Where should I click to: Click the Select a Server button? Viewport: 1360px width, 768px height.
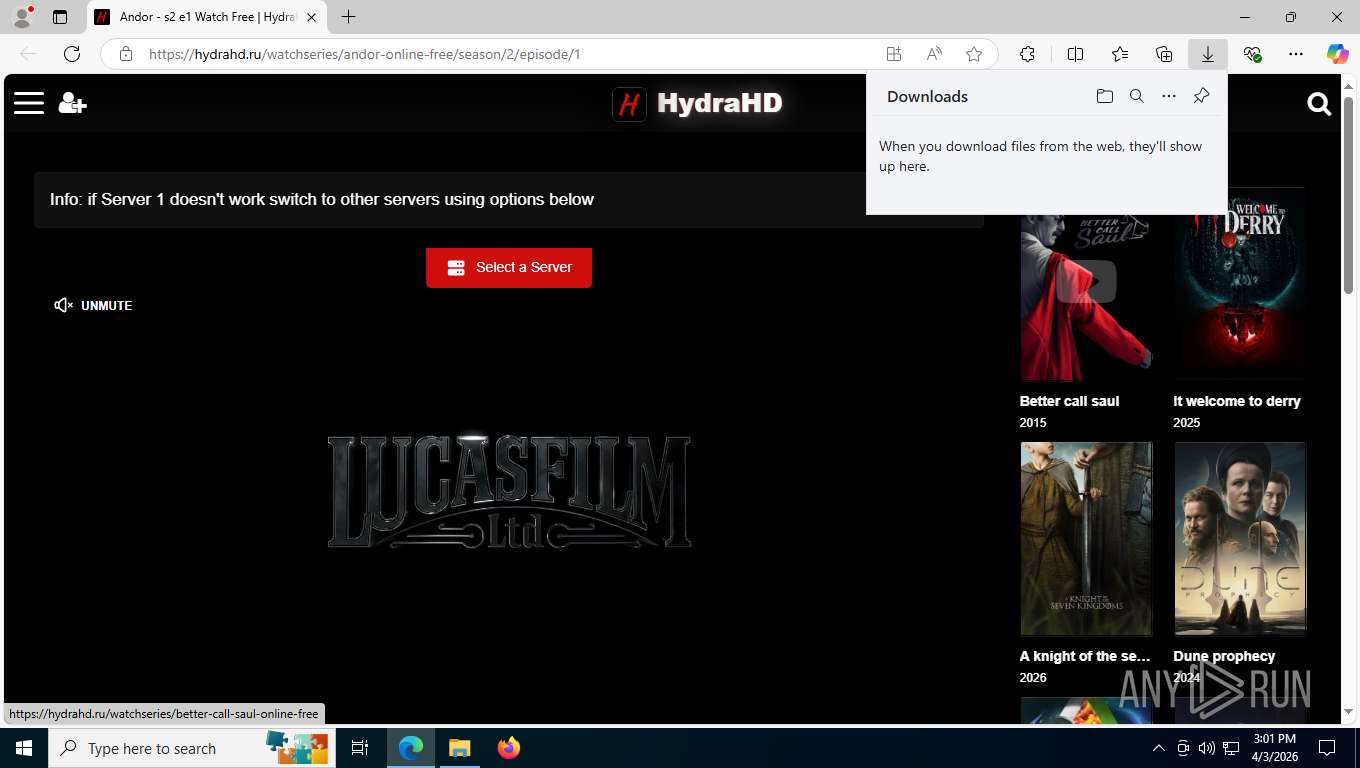pyautogui.click(x=509, y=267)
